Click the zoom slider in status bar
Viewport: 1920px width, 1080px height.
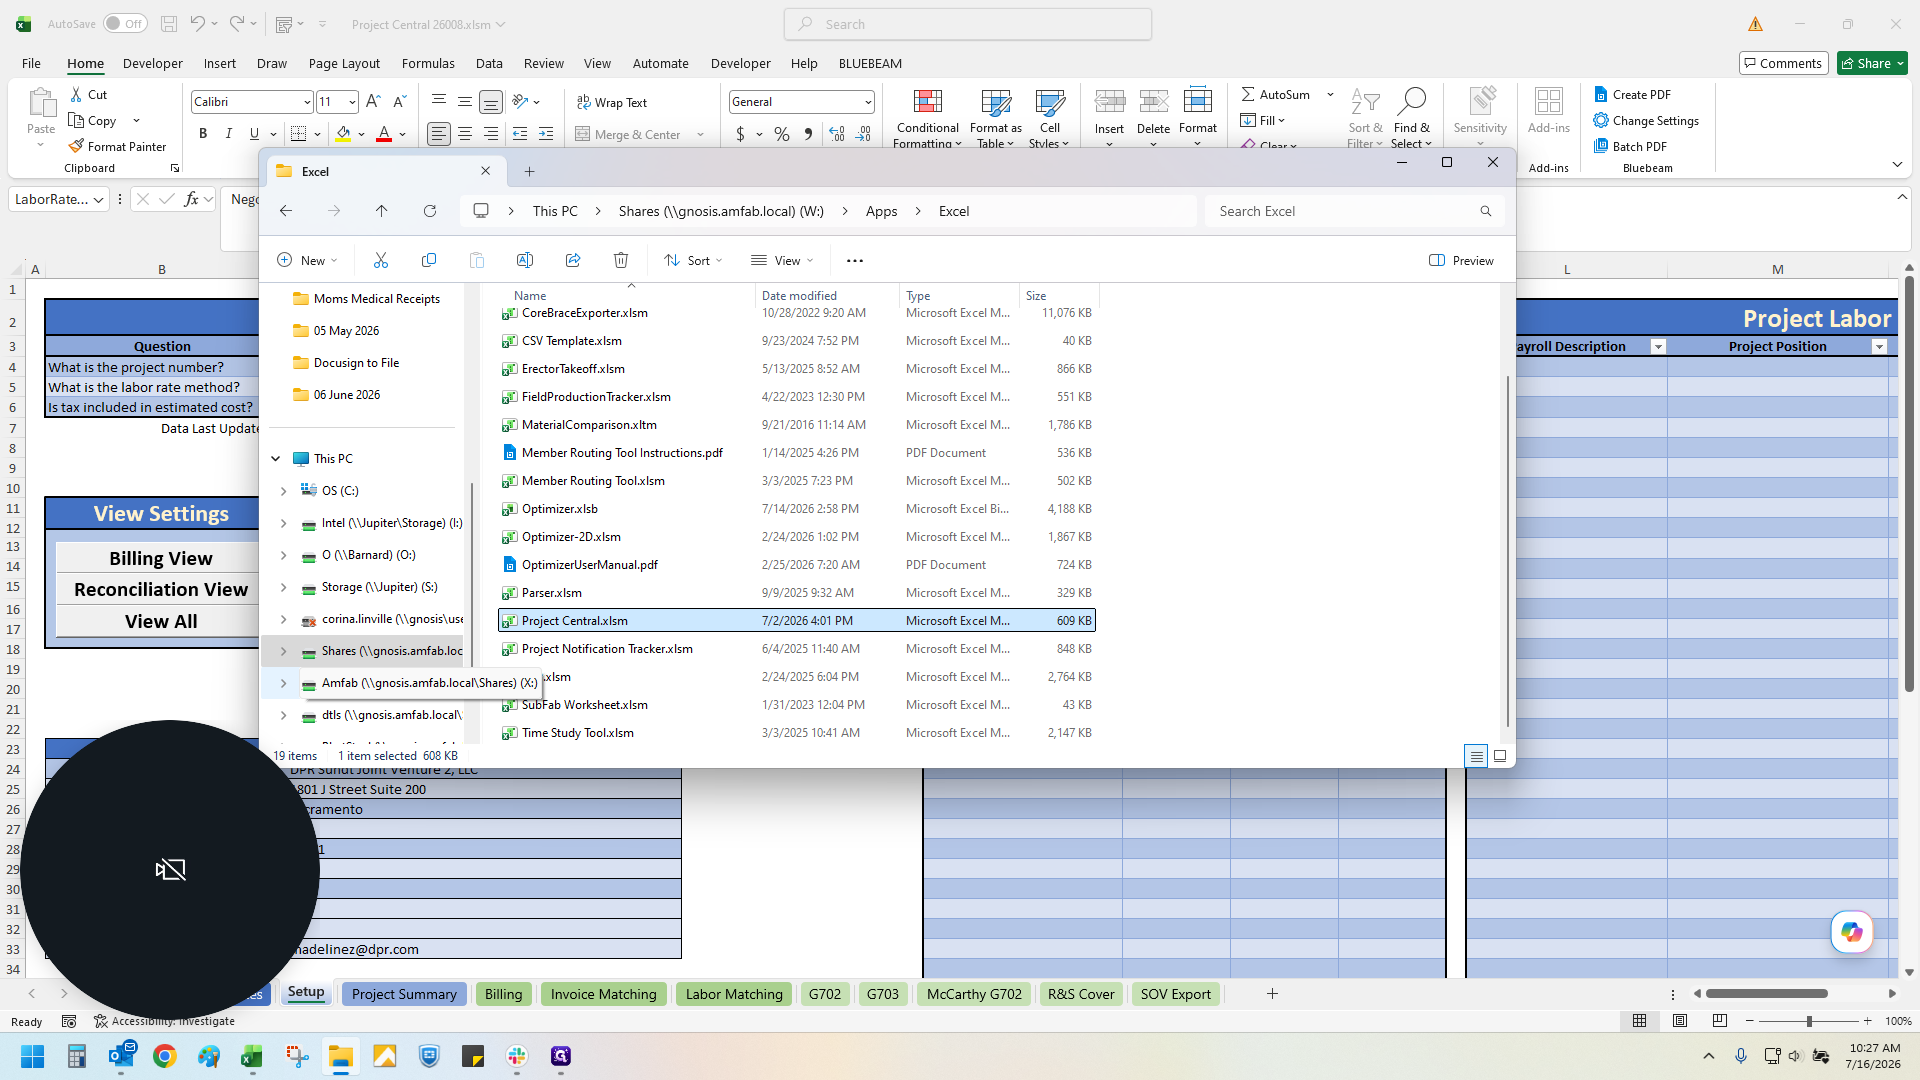point(1808,1021)
